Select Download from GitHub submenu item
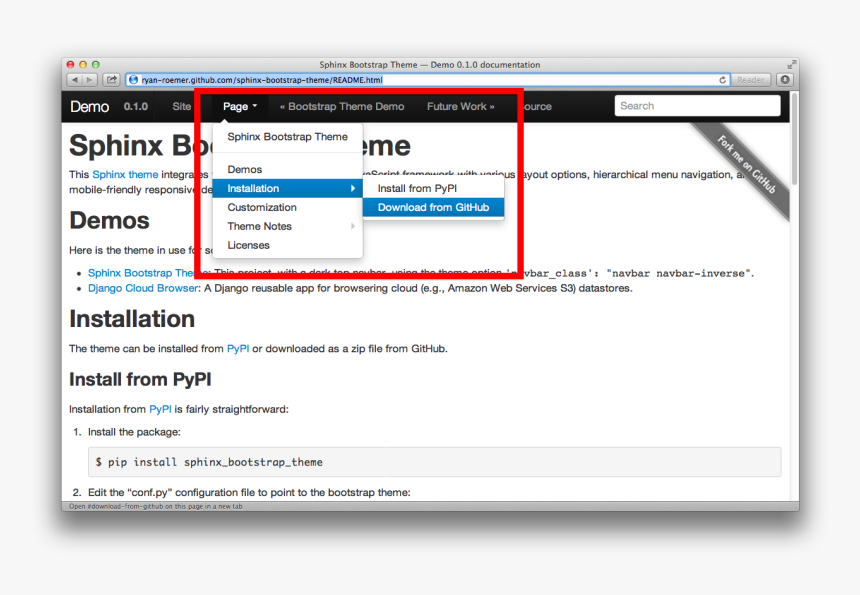 click(433, 208)
